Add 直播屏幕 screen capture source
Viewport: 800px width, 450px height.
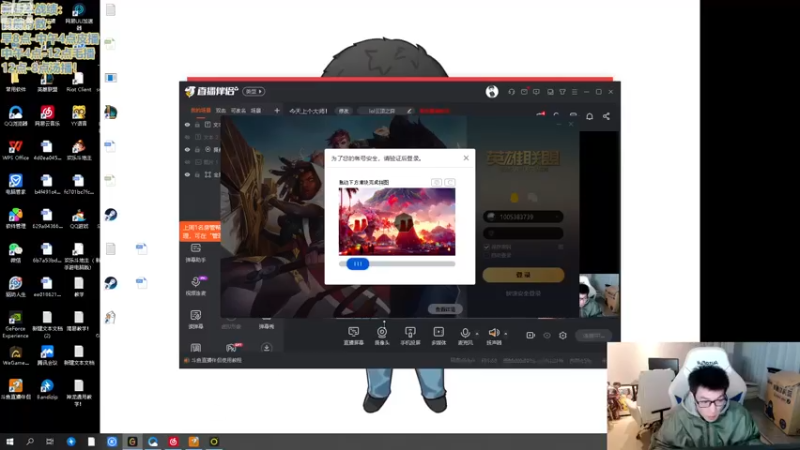(x=353, y=336)
